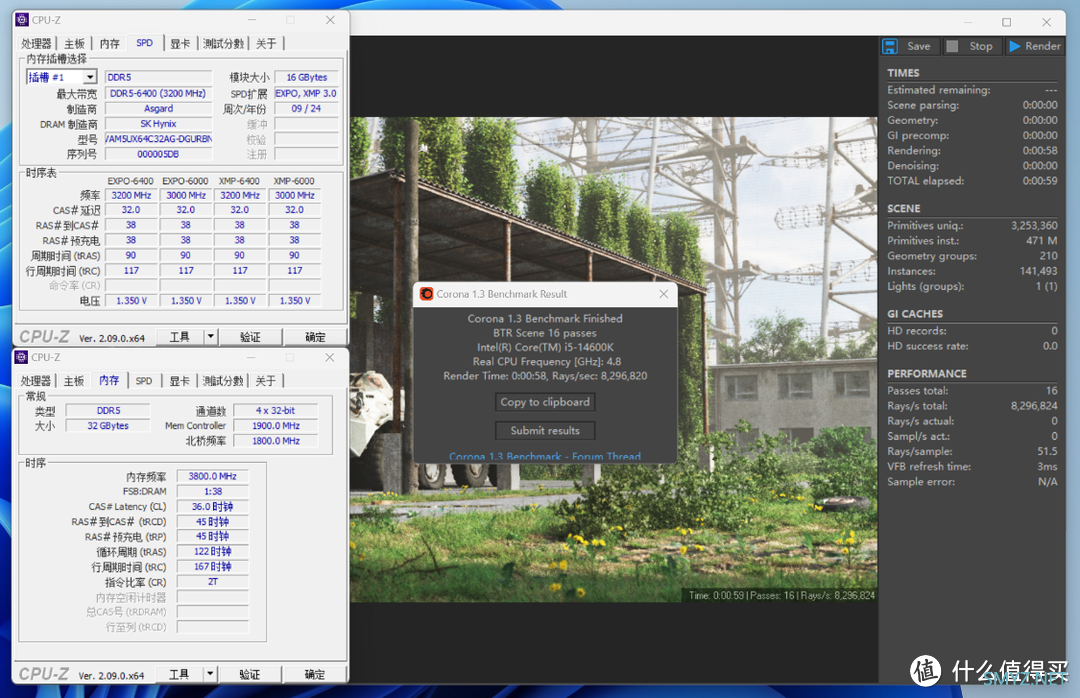Click 工具 button in bottom CPU-Z window

coord(179,673)
